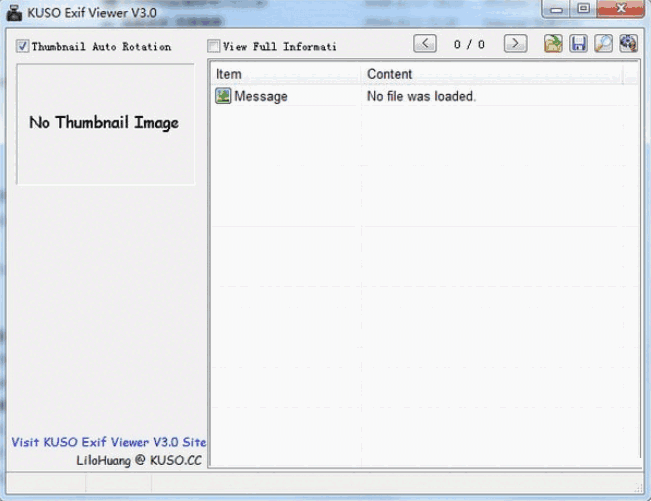Maximize the KUSO Exif Viewer window
Viewport: 651px width, 501px height.
583,8
